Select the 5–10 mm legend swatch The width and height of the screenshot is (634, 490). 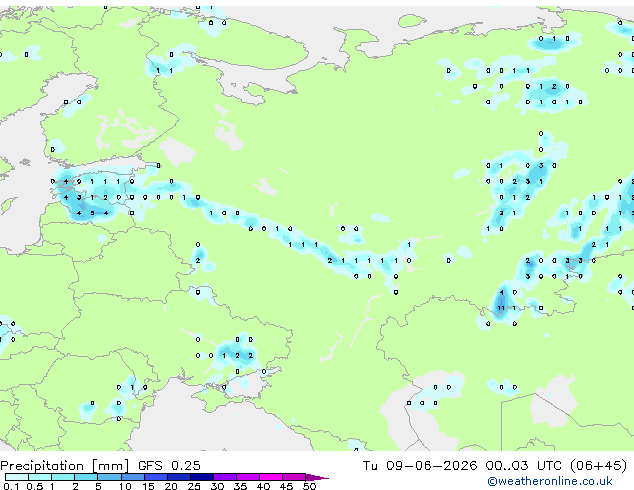point(109,477)
